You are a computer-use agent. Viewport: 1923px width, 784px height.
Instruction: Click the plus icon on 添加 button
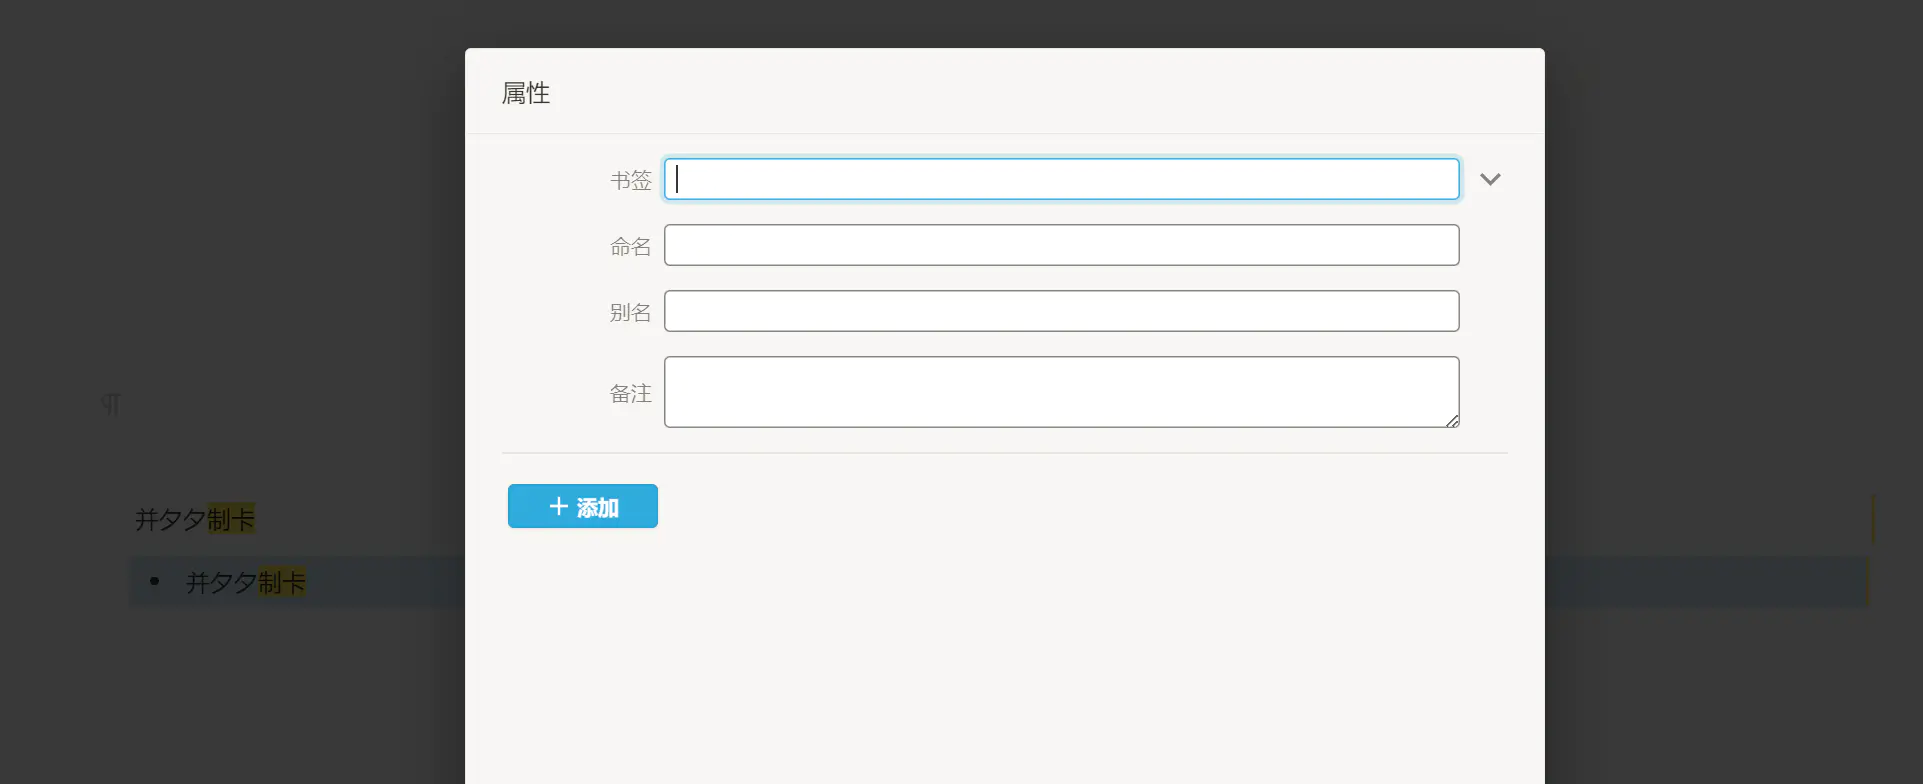(x=559, y=507)
